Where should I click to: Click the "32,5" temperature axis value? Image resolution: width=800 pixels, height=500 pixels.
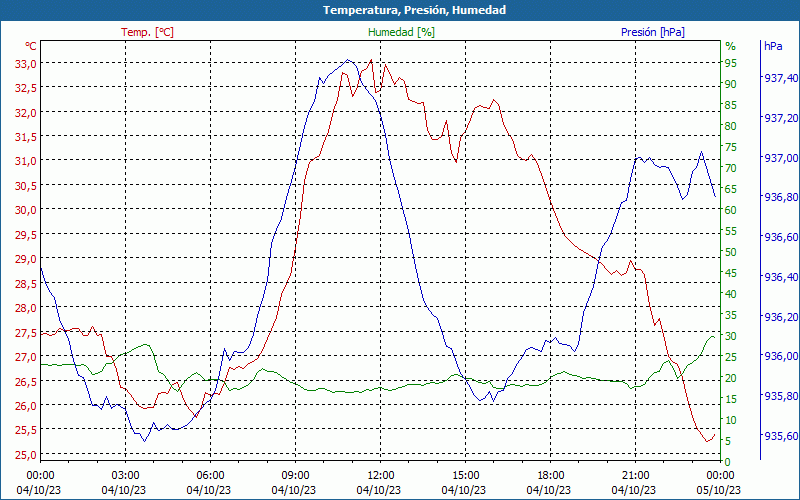pyautogui.click(x=26, y=88)
